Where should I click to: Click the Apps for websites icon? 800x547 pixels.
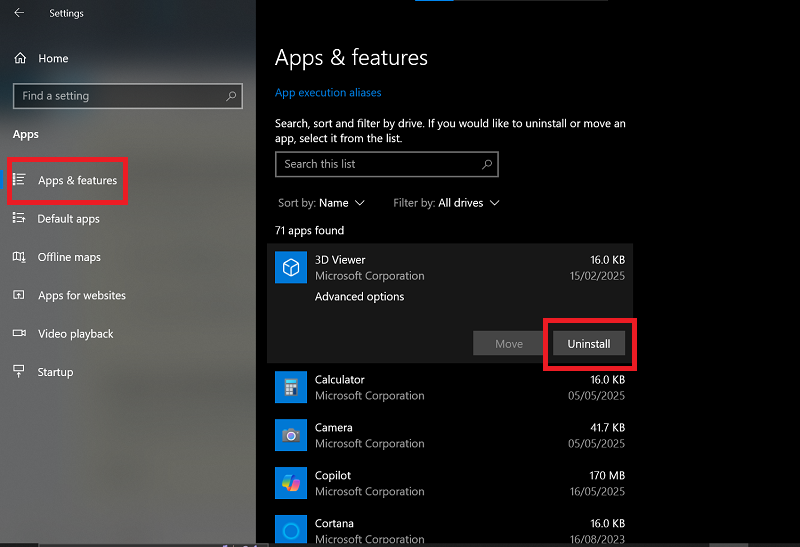point(19,294)
